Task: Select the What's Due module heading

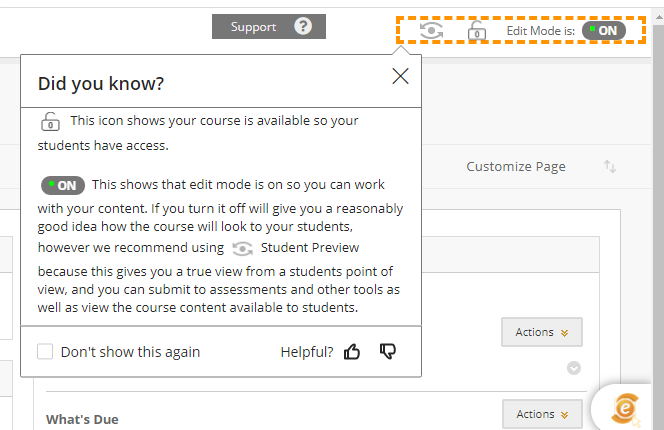Action: [82, 419]
